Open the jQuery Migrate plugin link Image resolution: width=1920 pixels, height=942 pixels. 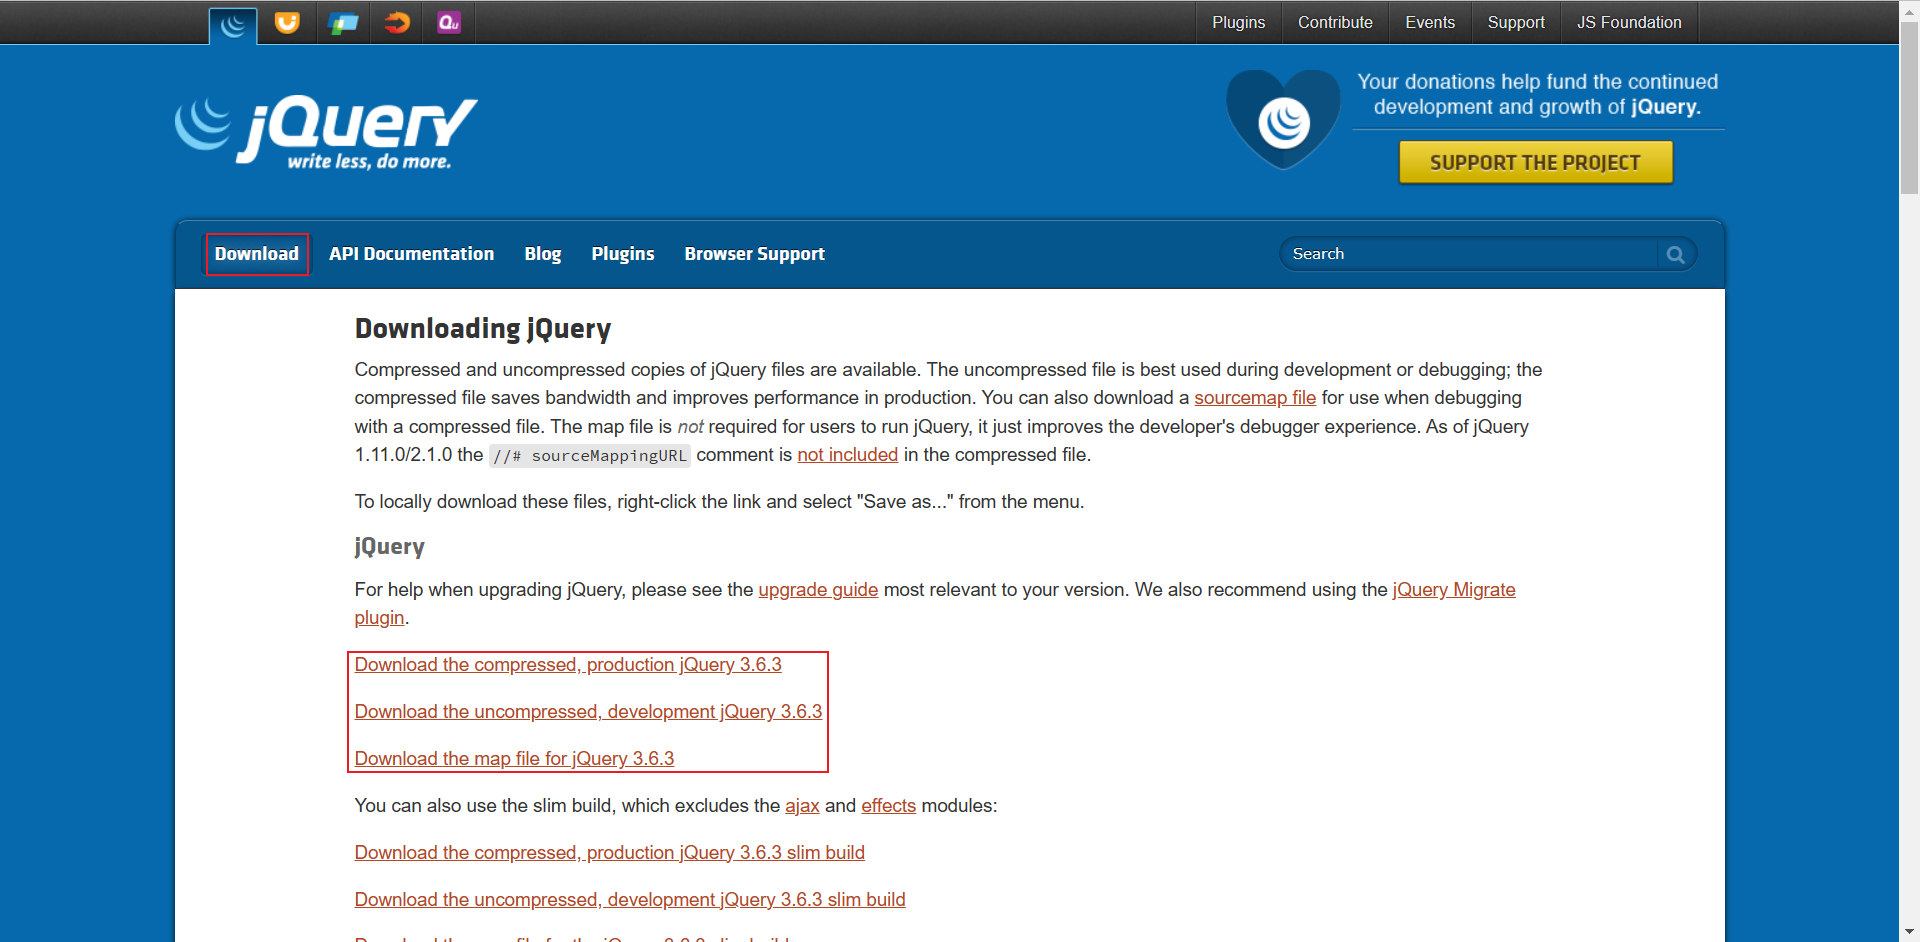click(1454, 590)
